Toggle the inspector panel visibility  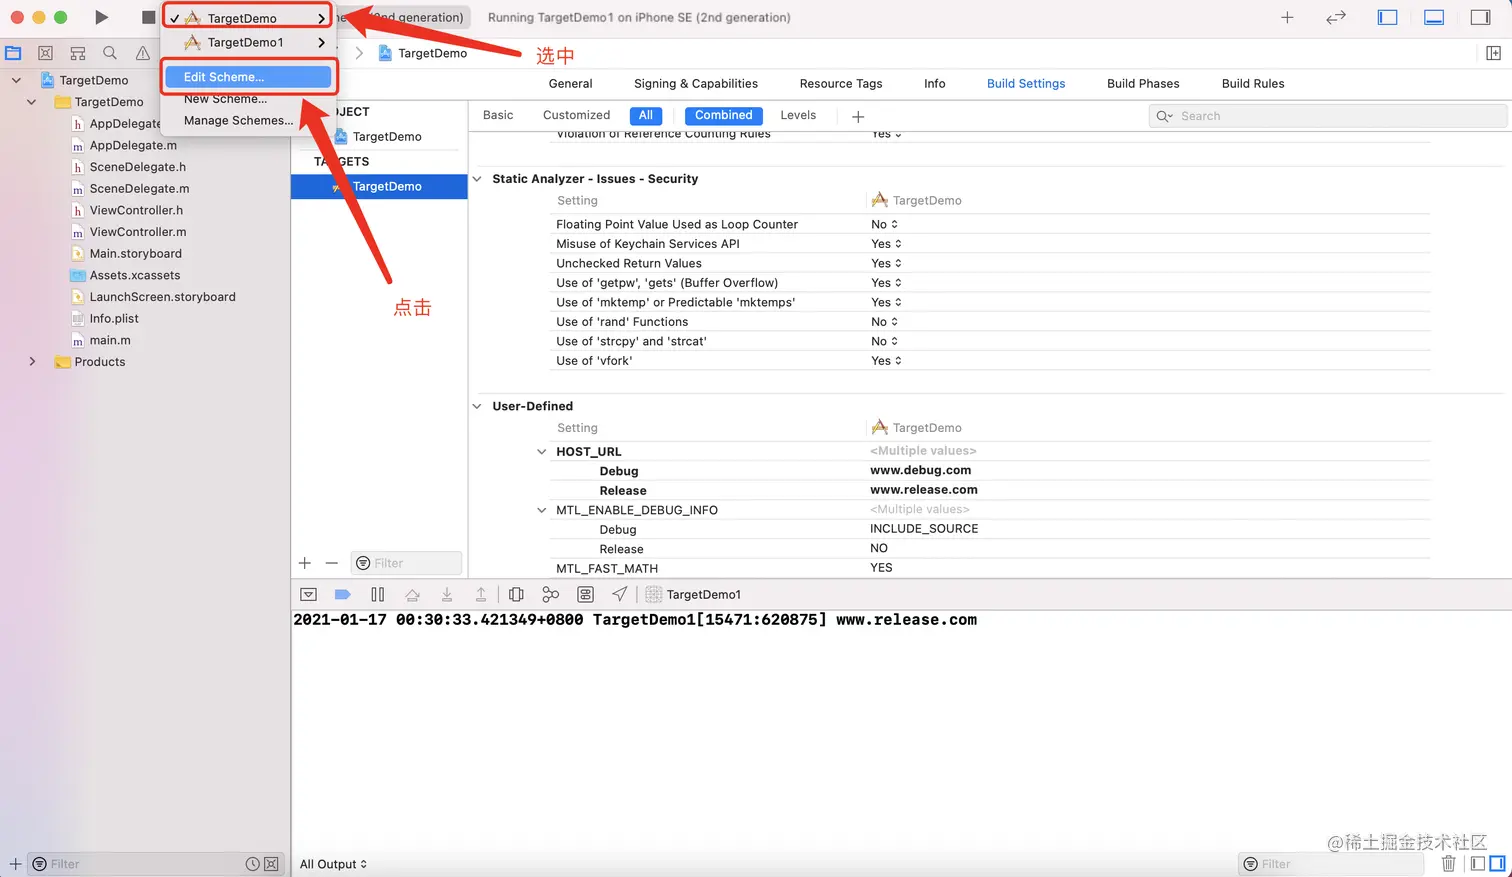[x=1481, y=17]
